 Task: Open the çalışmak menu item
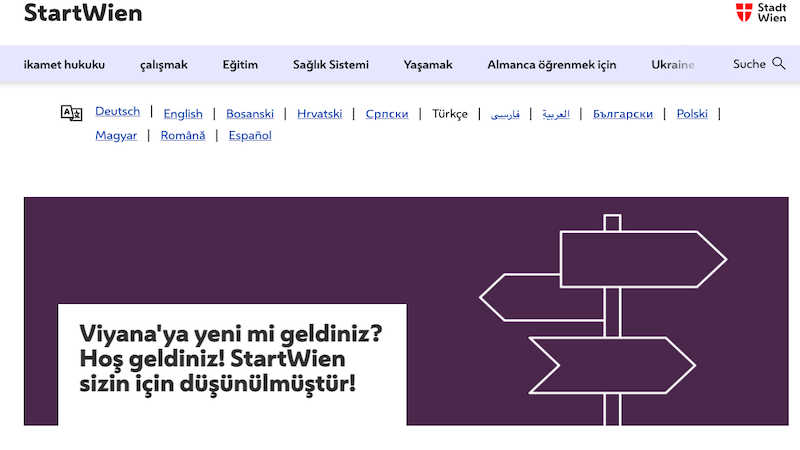[x=164, y=65]
